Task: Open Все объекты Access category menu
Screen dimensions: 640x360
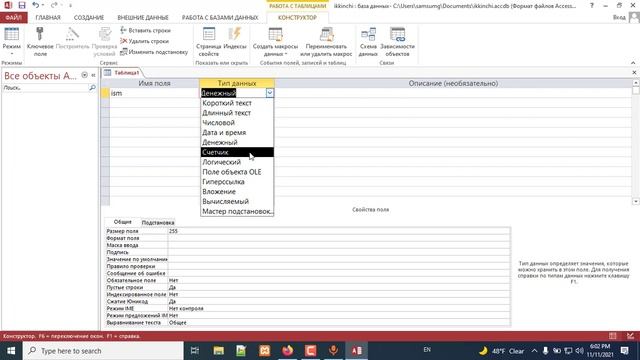Action: 84,75
